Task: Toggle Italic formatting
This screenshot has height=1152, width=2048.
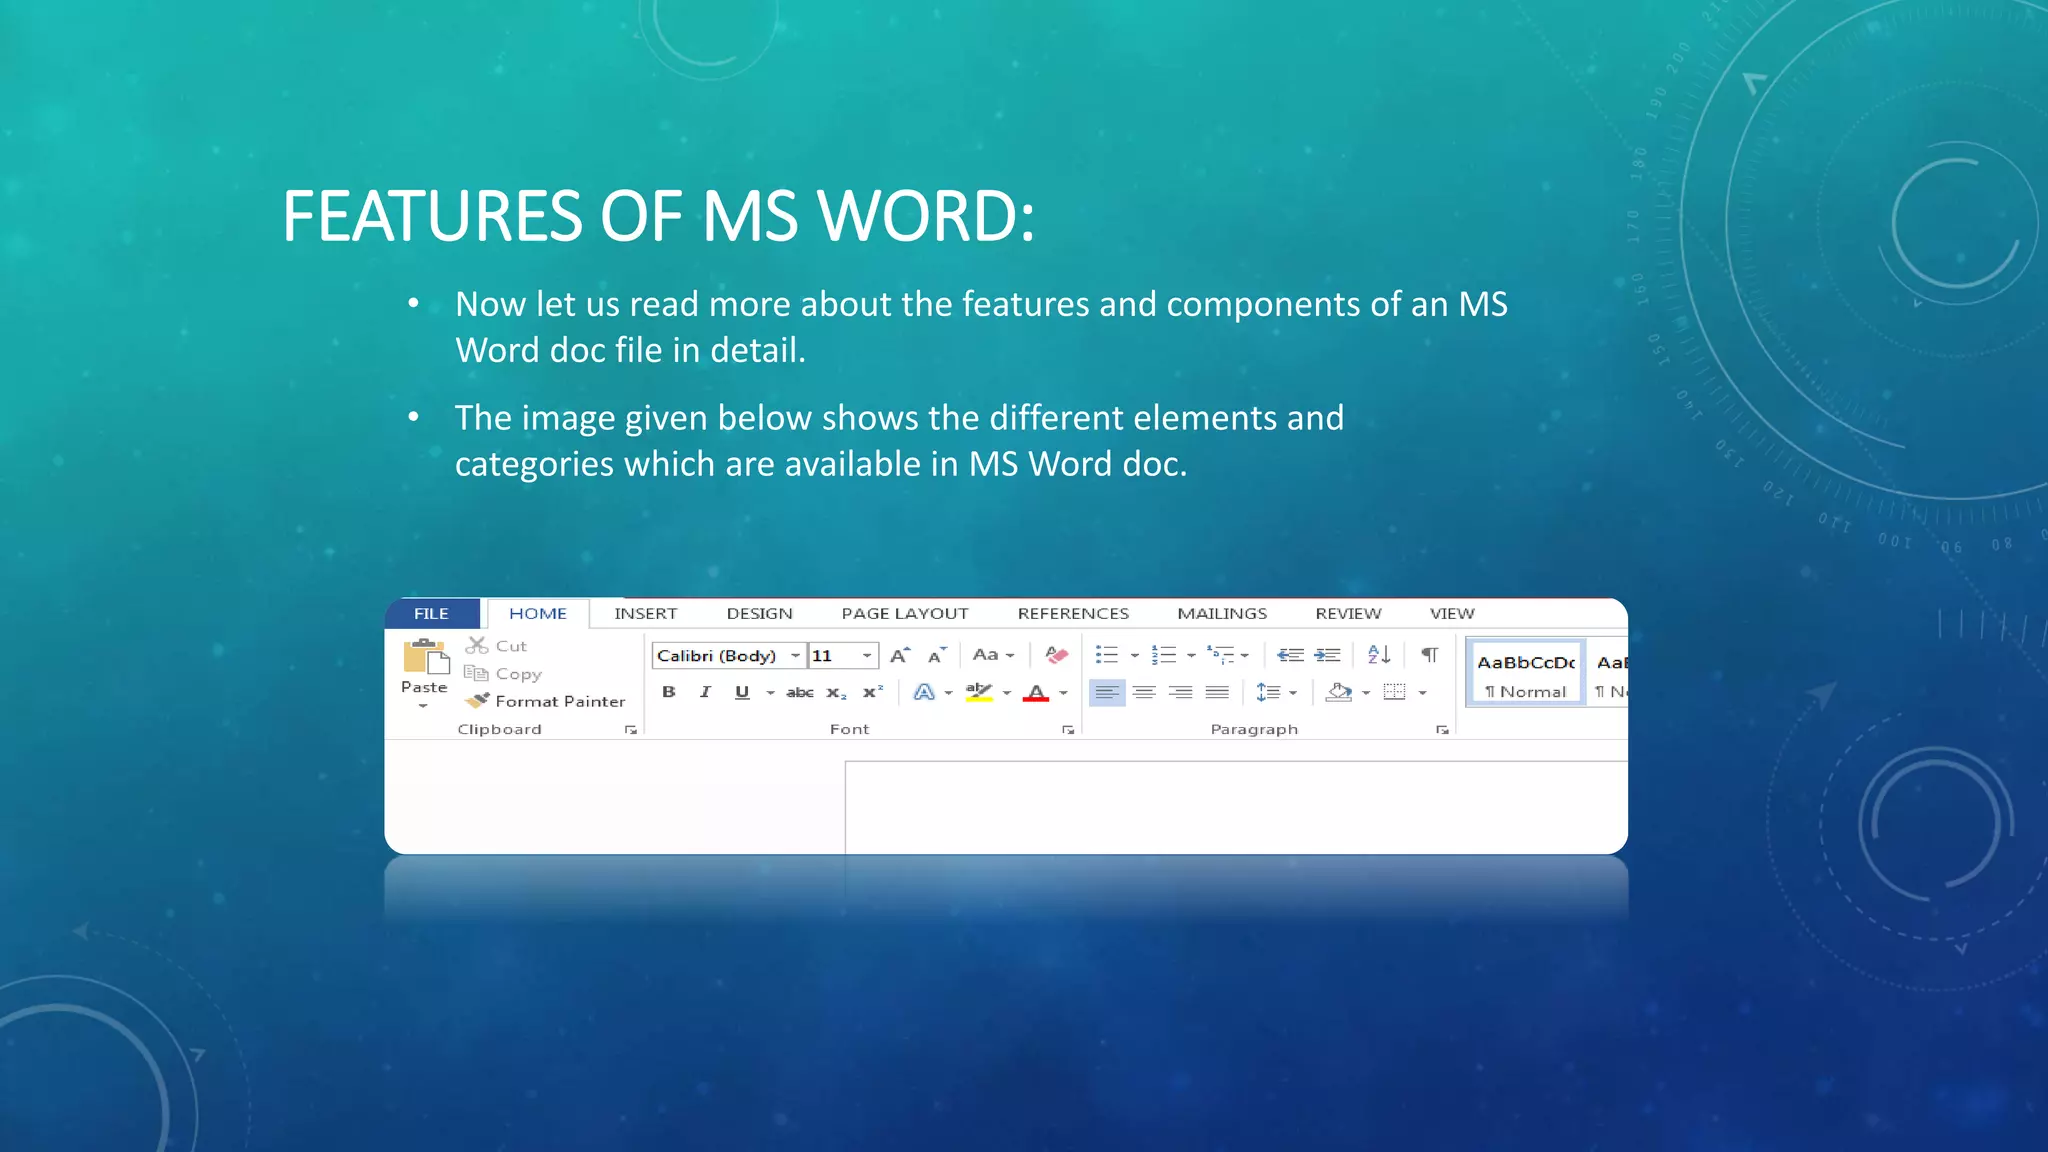Action: [705, 692]
